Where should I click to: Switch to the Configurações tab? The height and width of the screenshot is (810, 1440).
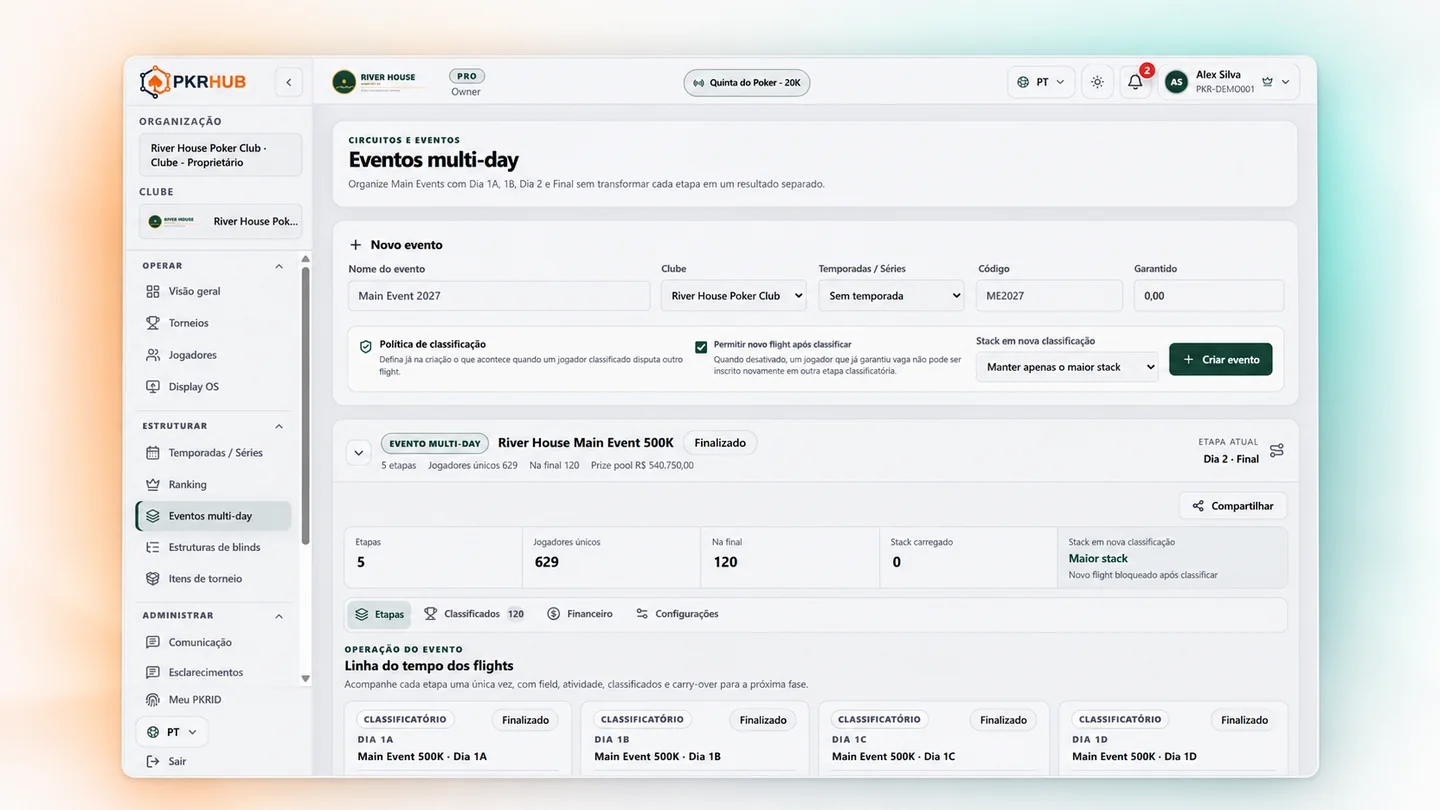[677, 614]
